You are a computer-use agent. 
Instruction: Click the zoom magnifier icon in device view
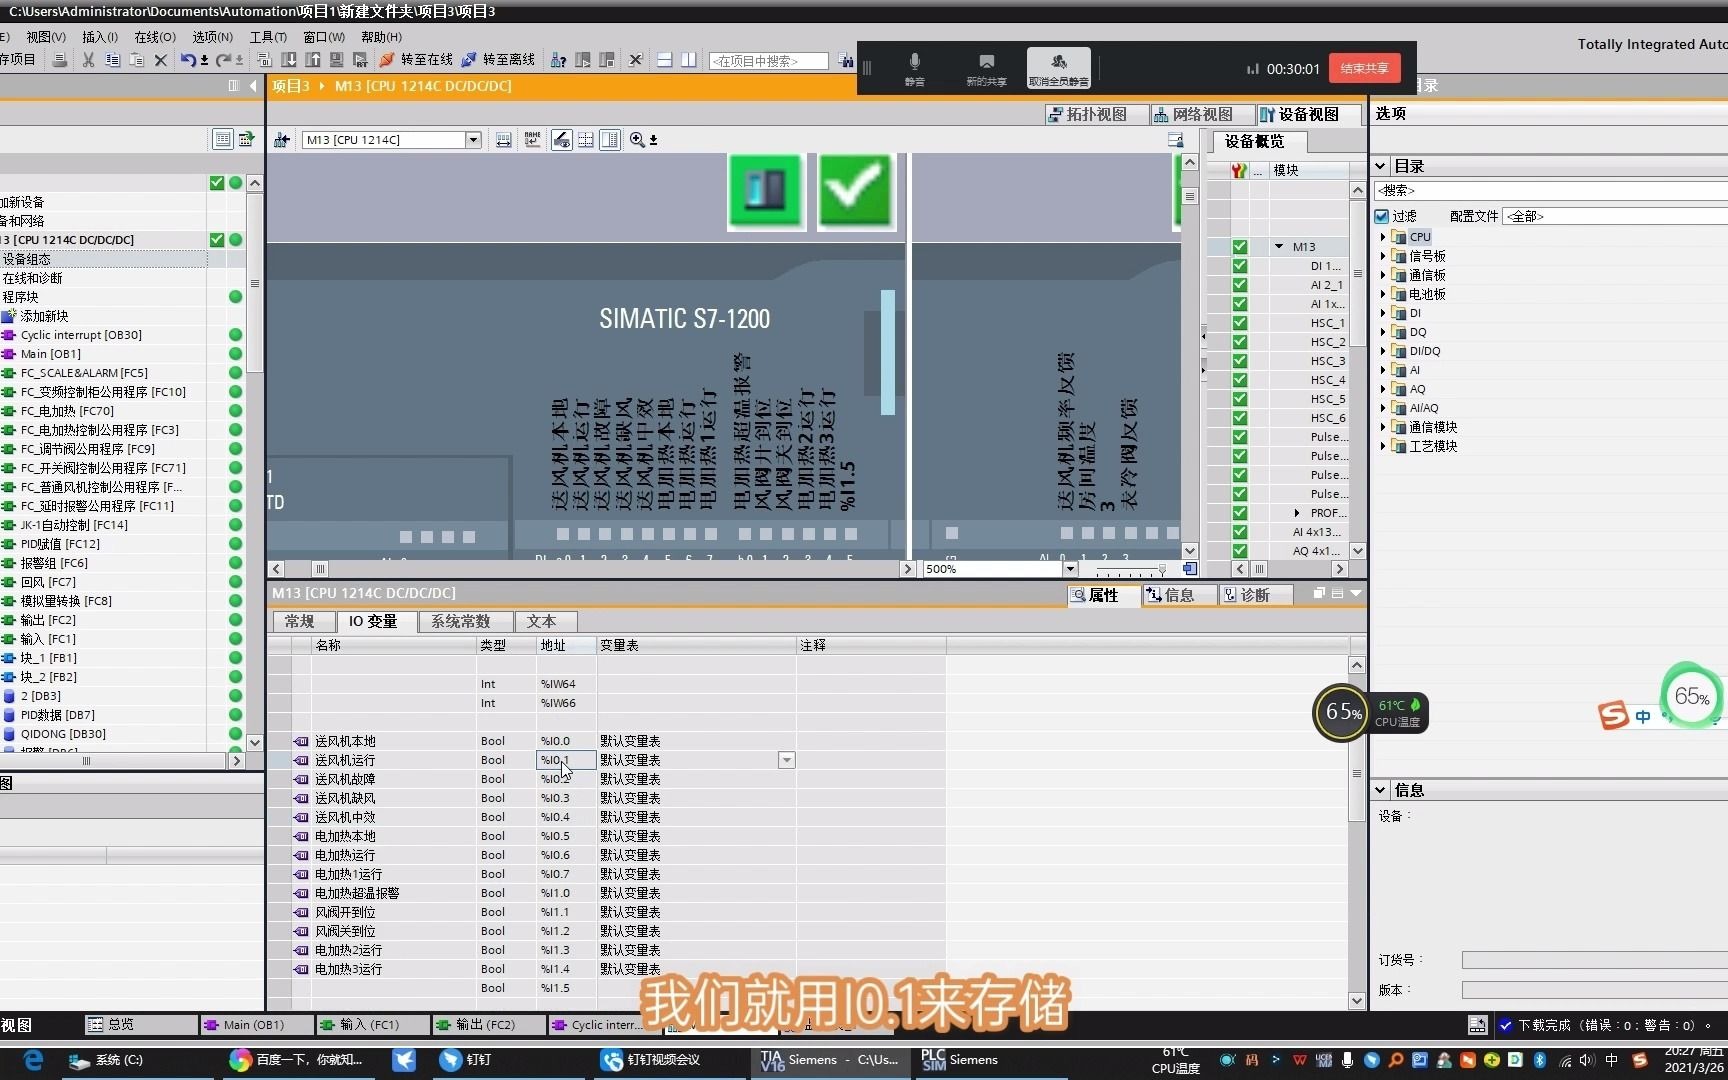637,140
